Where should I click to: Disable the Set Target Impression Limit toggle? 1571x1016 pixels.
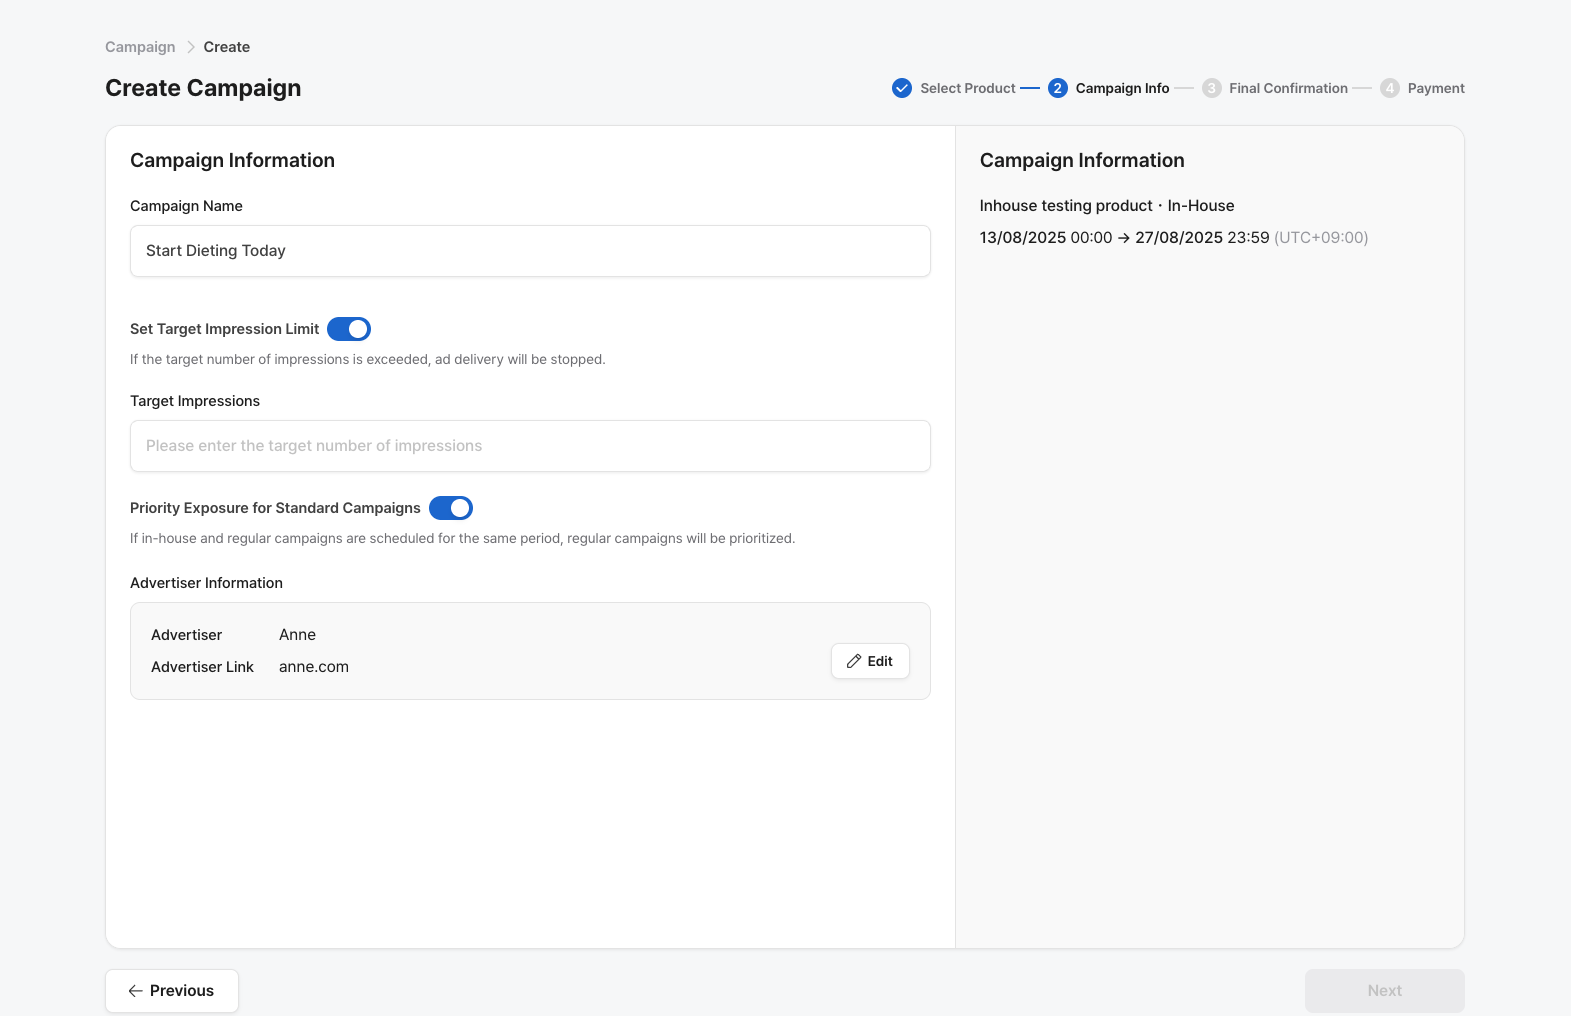349,329
